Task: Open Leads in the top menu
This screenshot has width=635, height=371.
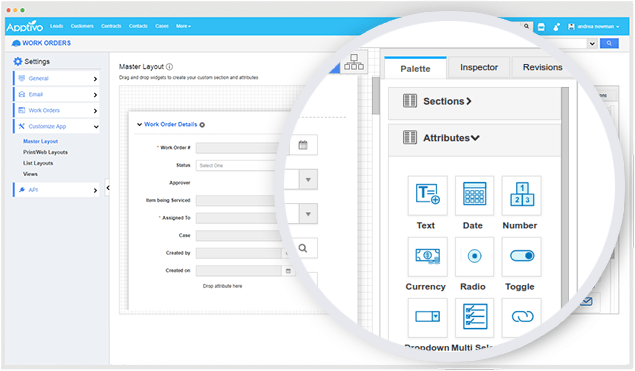Action: pyautogui.click(x=57, y=26)
